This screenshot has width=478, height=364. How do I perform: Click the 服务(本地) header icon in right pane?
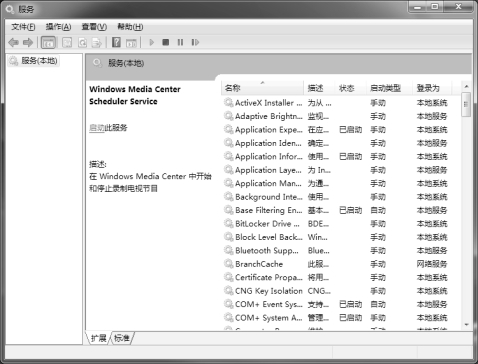coord(97,63)
